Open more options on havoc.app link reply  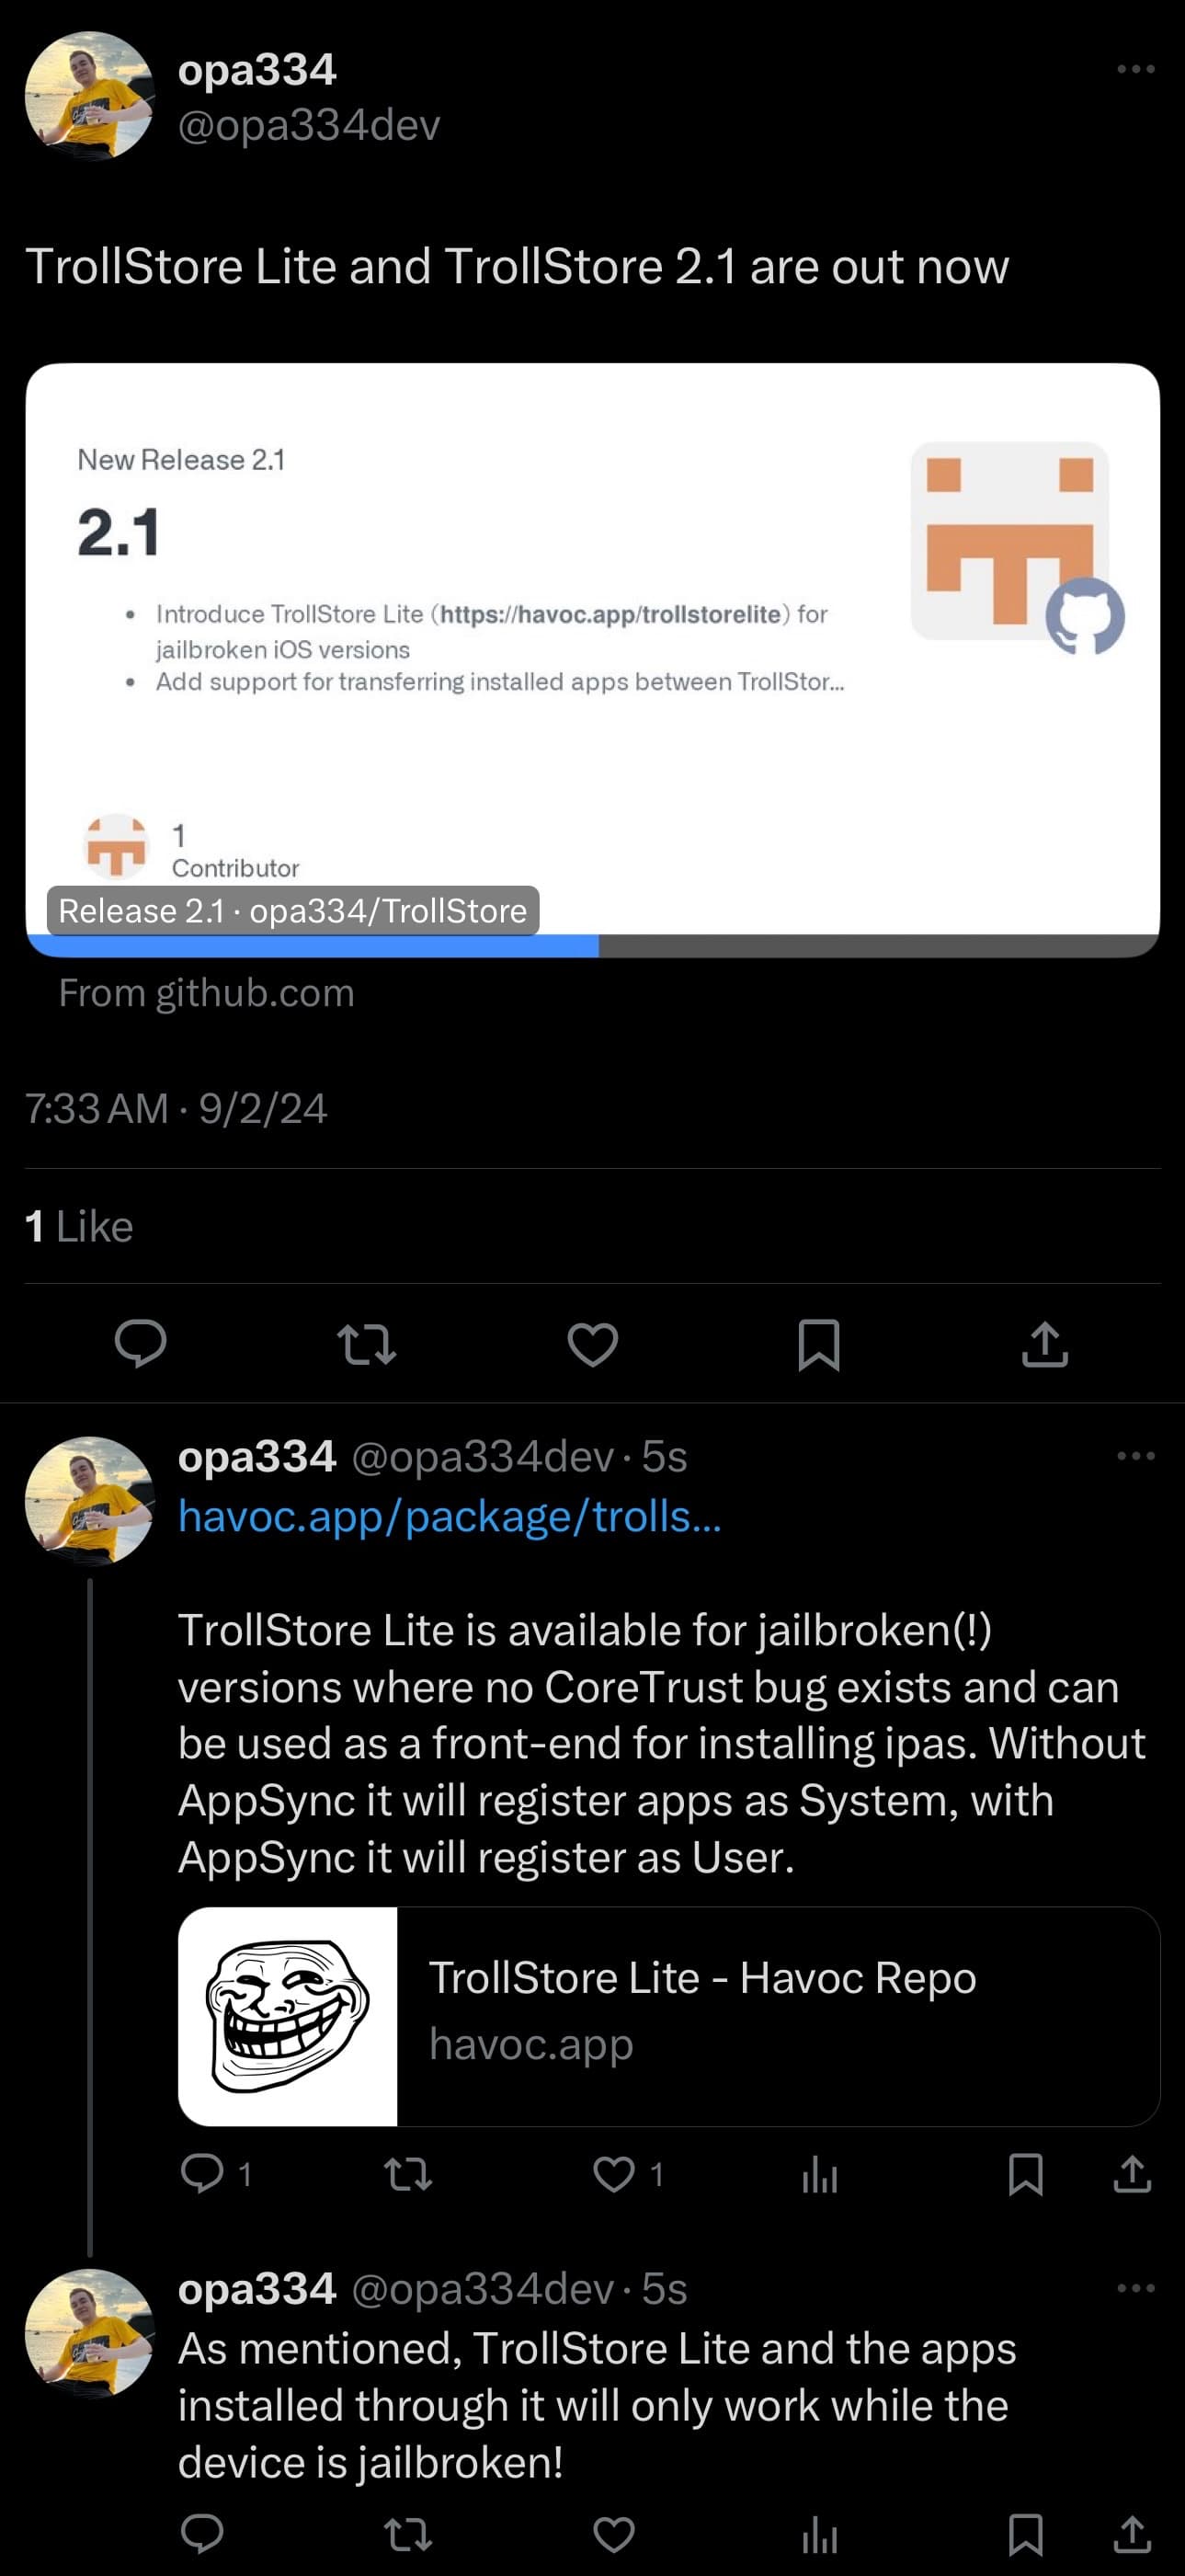(1136, 1456)
